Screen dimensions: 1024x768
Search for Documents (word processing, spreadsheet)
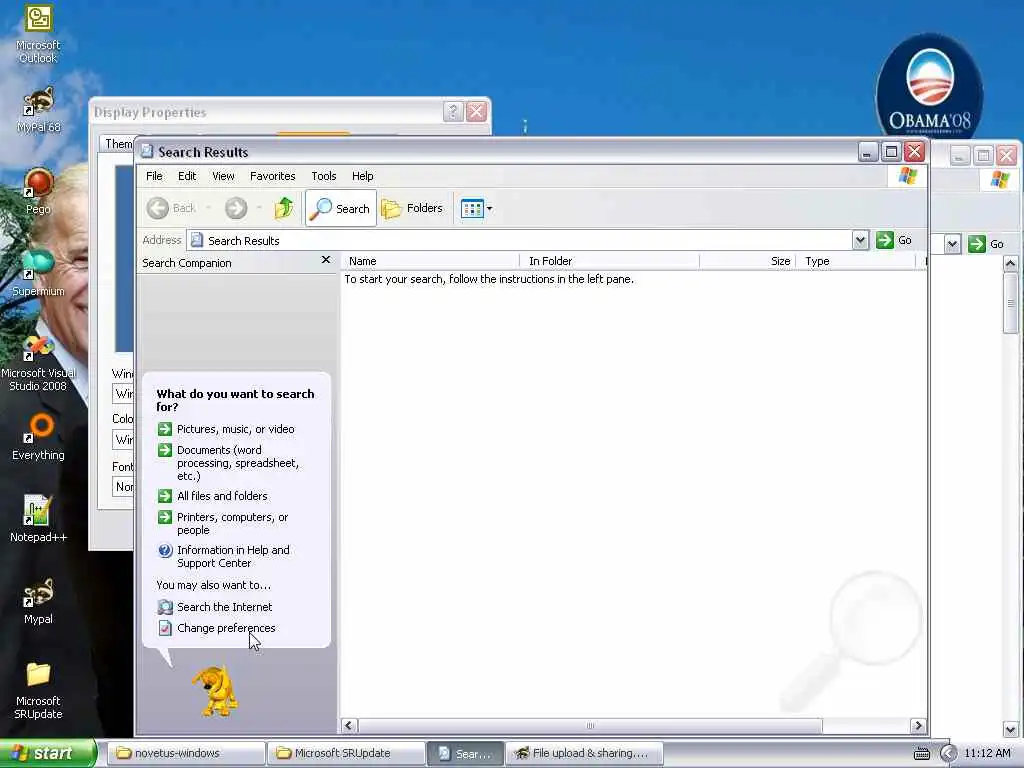(229, 463)
